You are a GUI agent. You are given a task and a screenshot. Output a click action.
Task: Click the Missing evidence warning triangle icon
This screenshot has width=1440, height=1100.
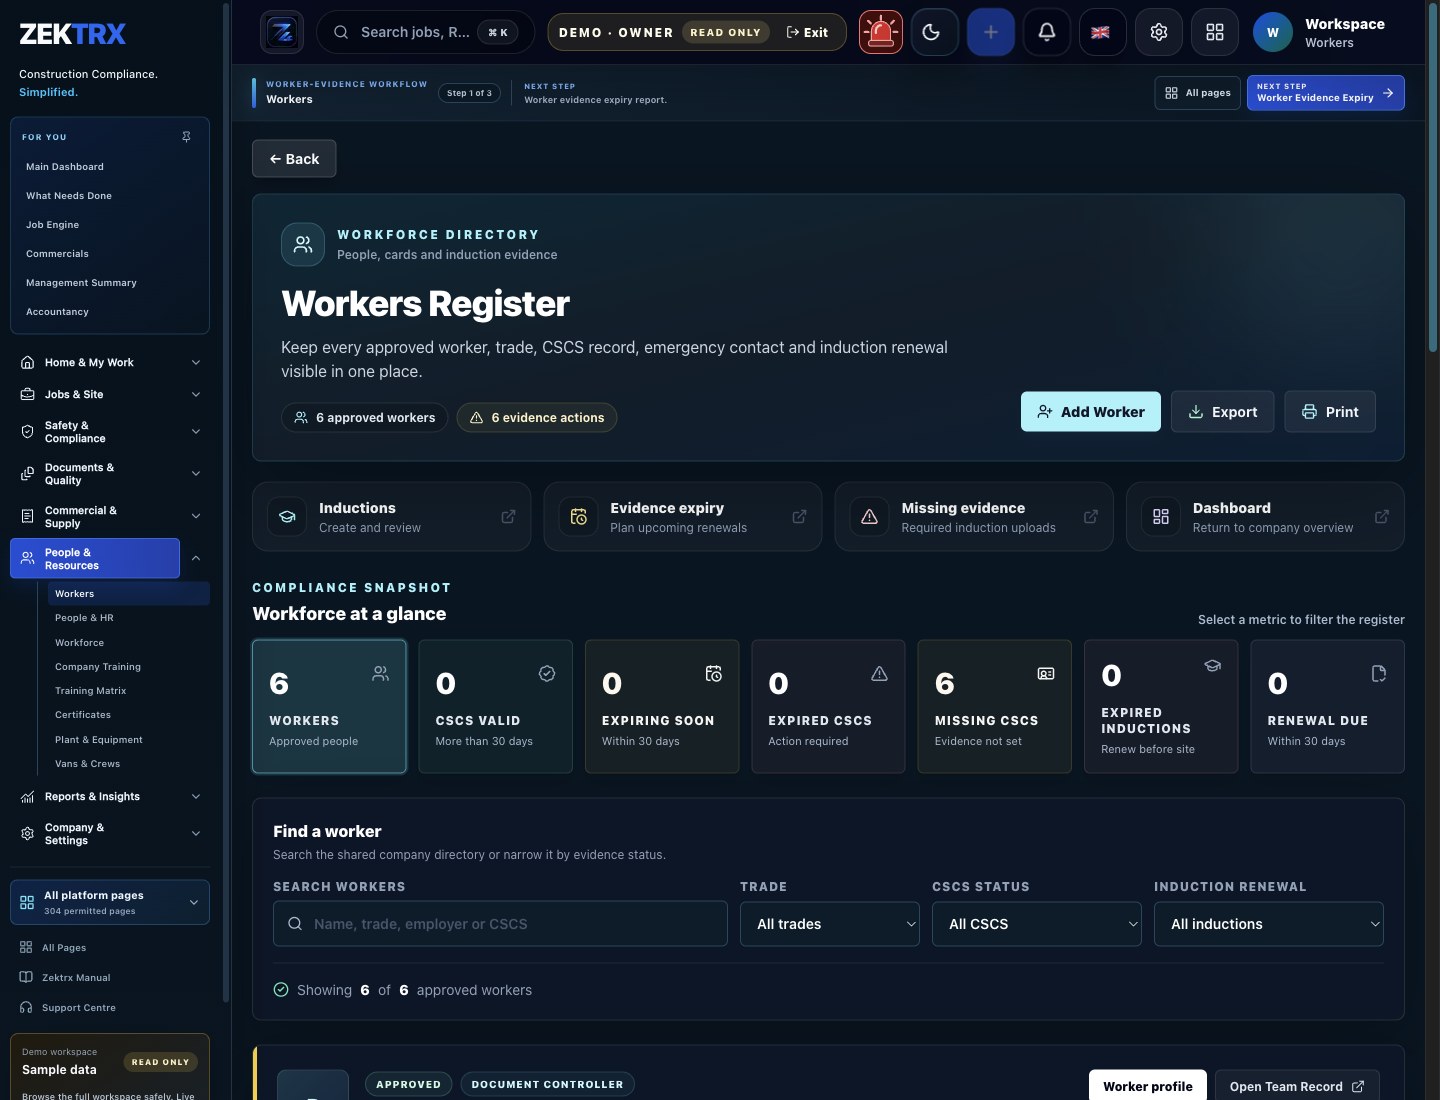pos(870,517)
